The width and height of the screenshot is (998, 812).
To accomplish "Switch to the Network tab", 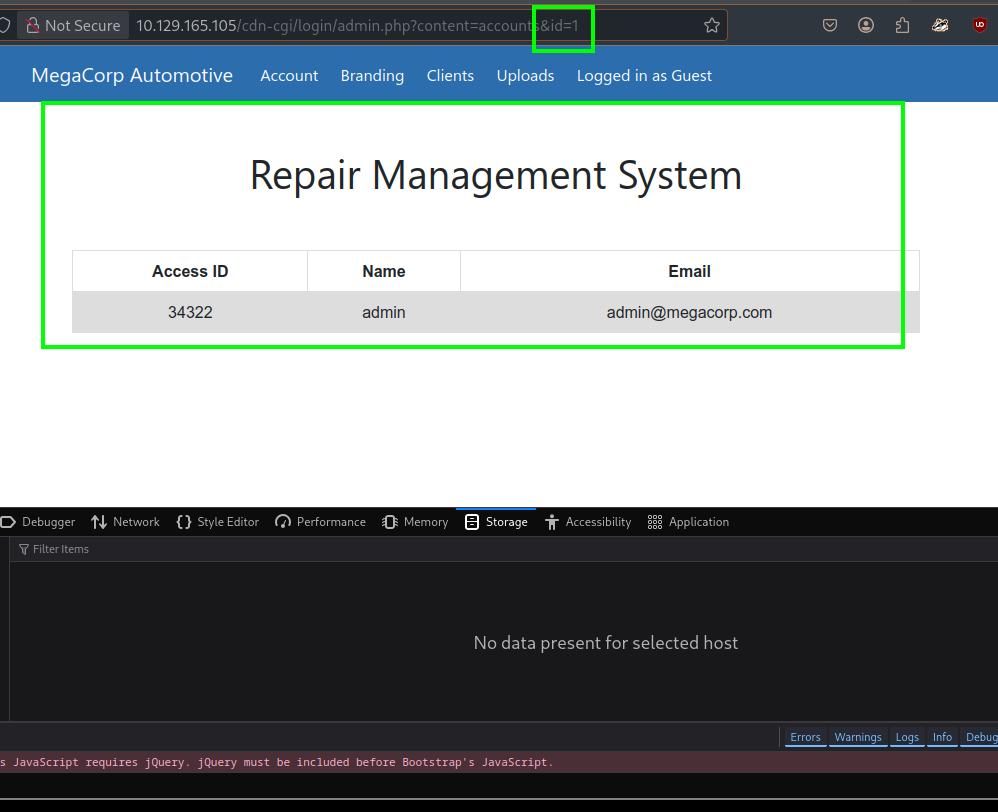I will click(125, 522).
